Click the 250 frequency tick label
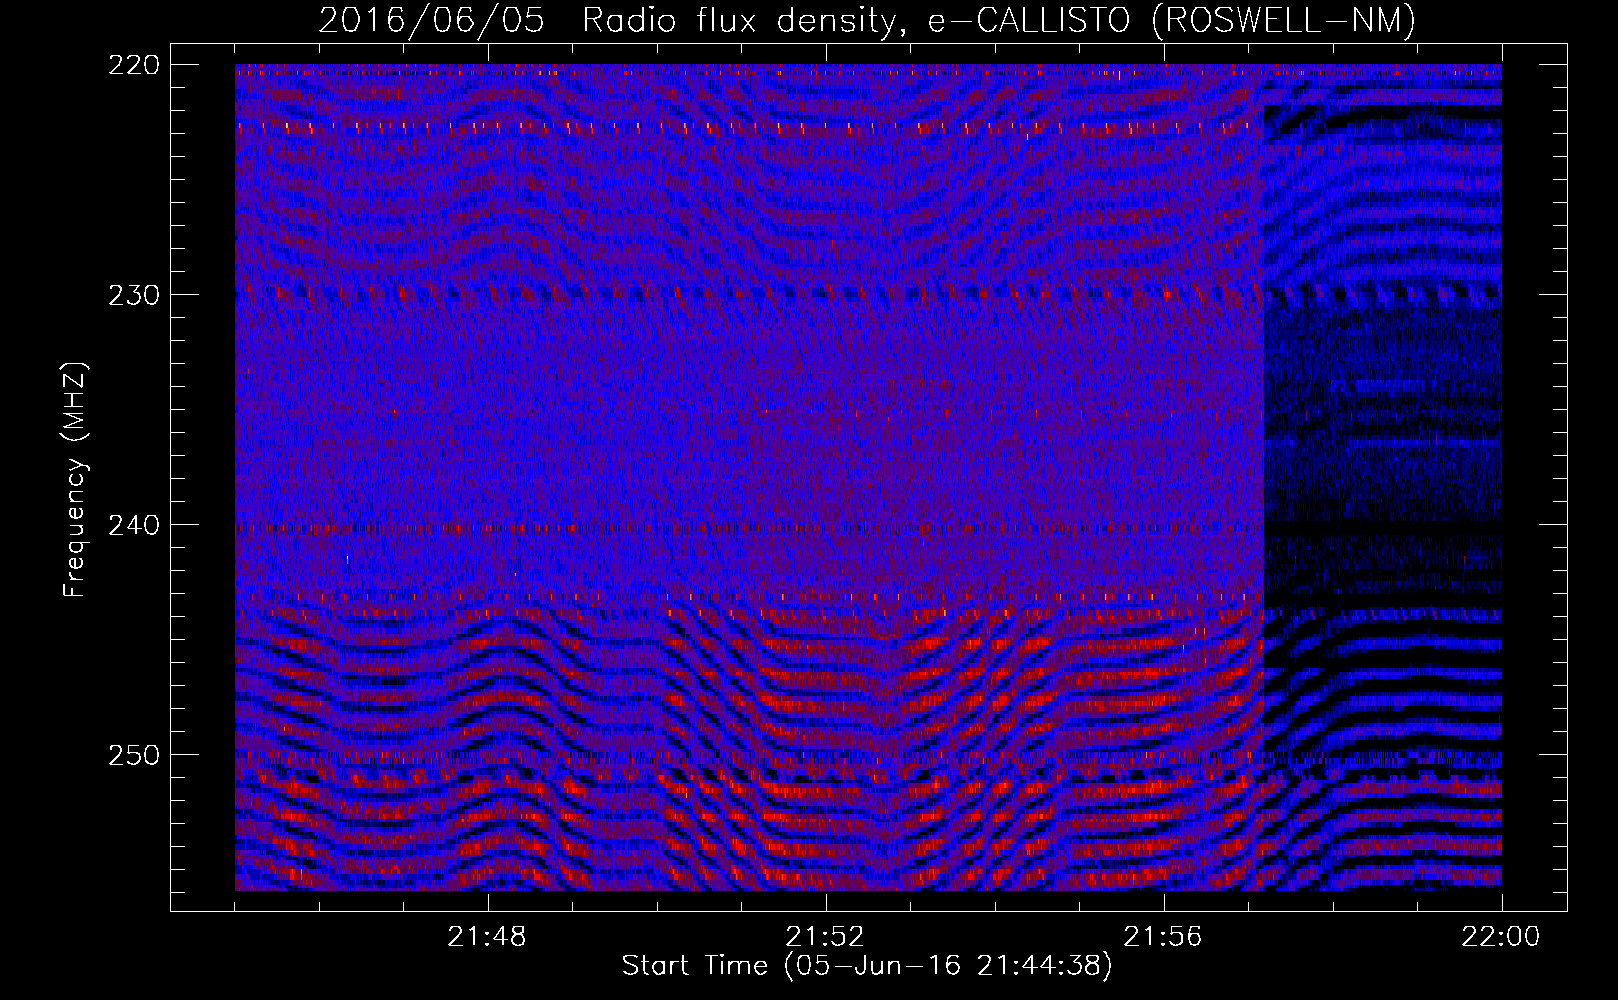Viewport: 1618px width, 1000px height. tap(133, 755)
